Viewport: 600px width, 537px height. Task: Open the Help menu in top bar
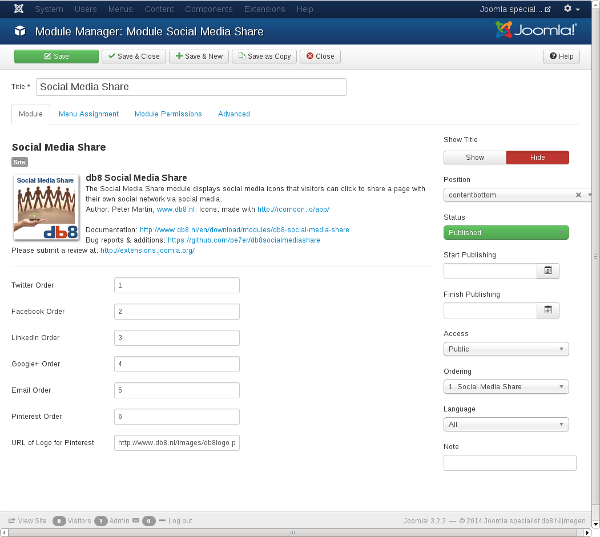point(305,9)
